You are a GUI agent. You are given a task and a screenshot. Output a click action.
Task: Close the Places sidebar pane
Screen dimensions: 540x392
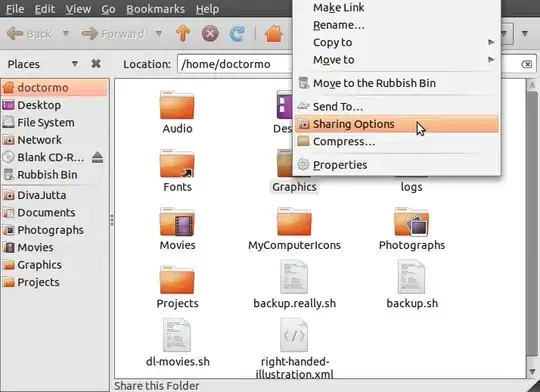tap(96, 64)
